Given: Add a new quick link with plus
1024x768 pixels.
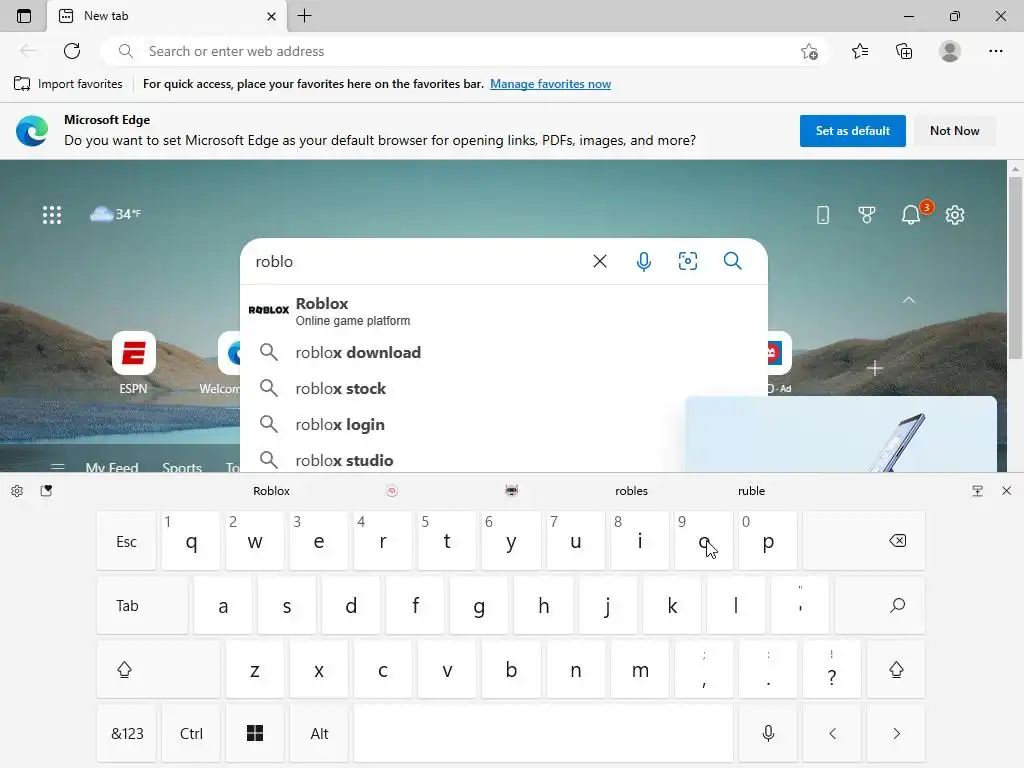Looking at the screenshot, I should tap(874, 368).
